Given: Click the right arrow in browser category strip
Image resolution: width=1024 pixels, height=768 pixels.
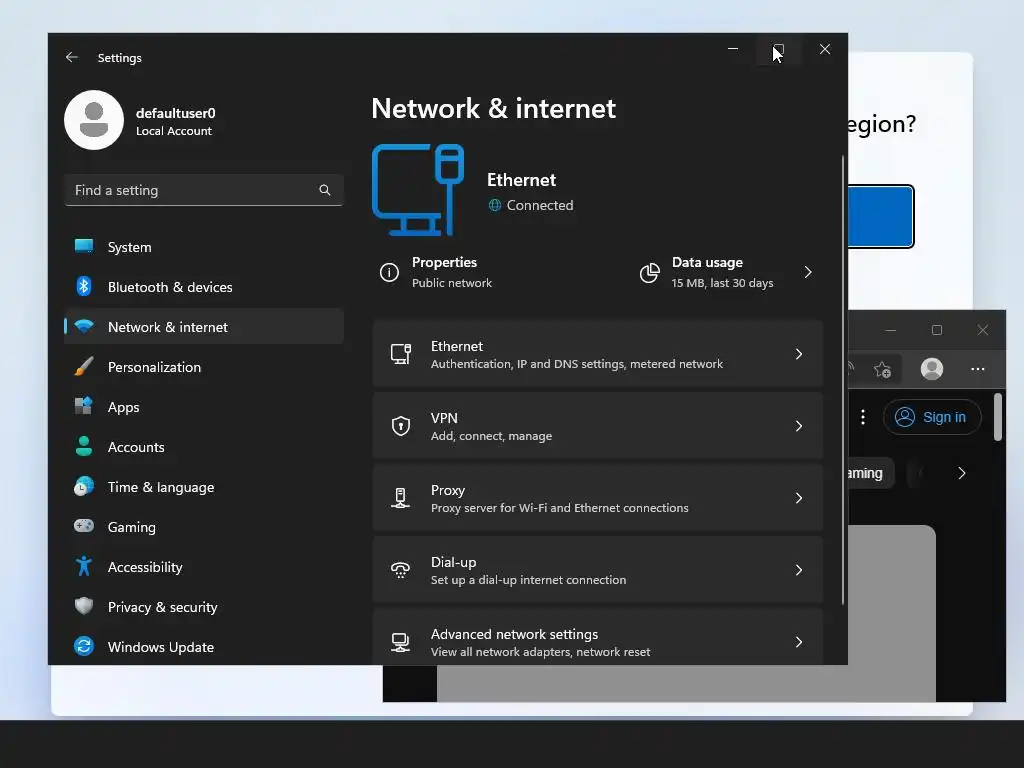Looking at the screenshot, I should (x=961, y=473).
